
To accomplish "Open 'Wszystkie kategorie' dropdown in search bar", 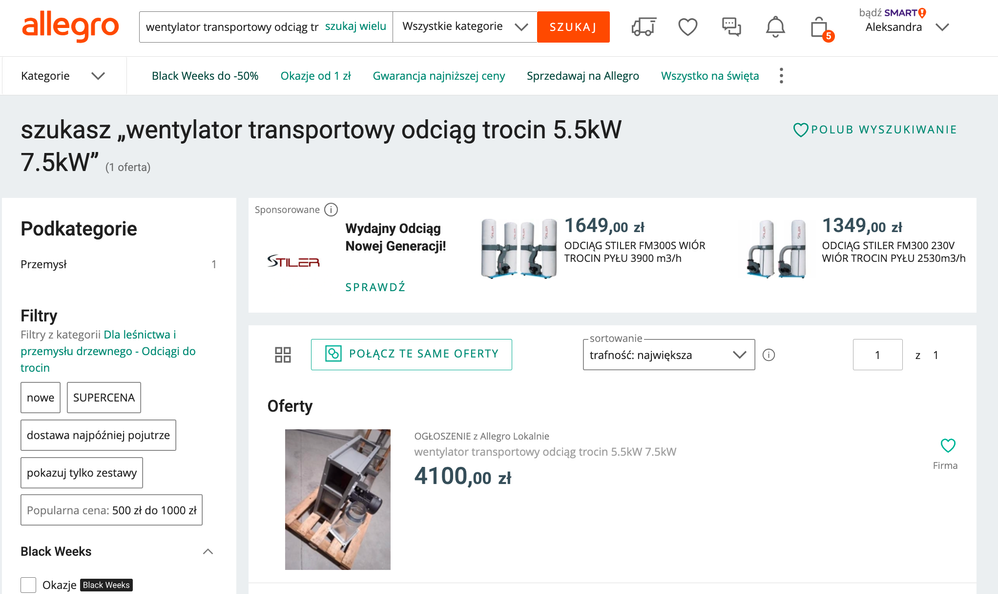I will coord(464,27).
